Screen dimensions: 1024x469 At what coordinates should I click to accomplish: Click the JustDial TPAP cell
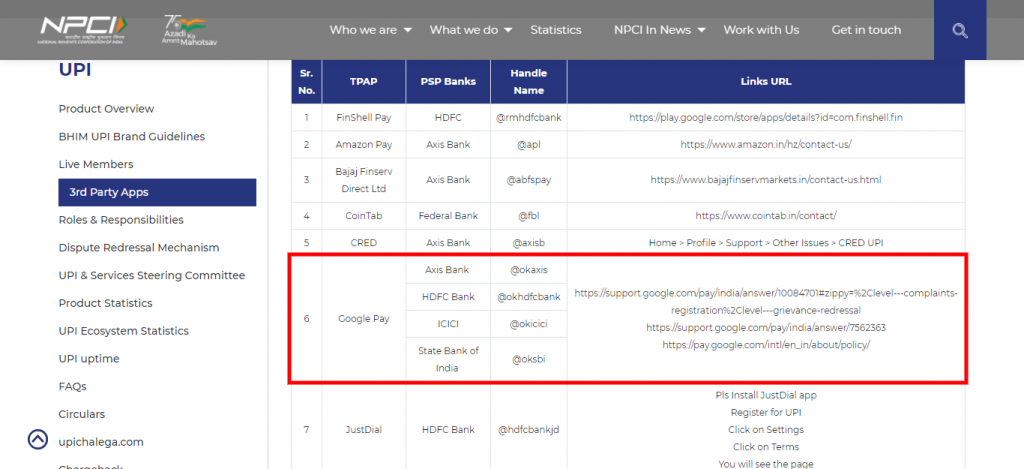pyautogui.click(x=364, y=430)
